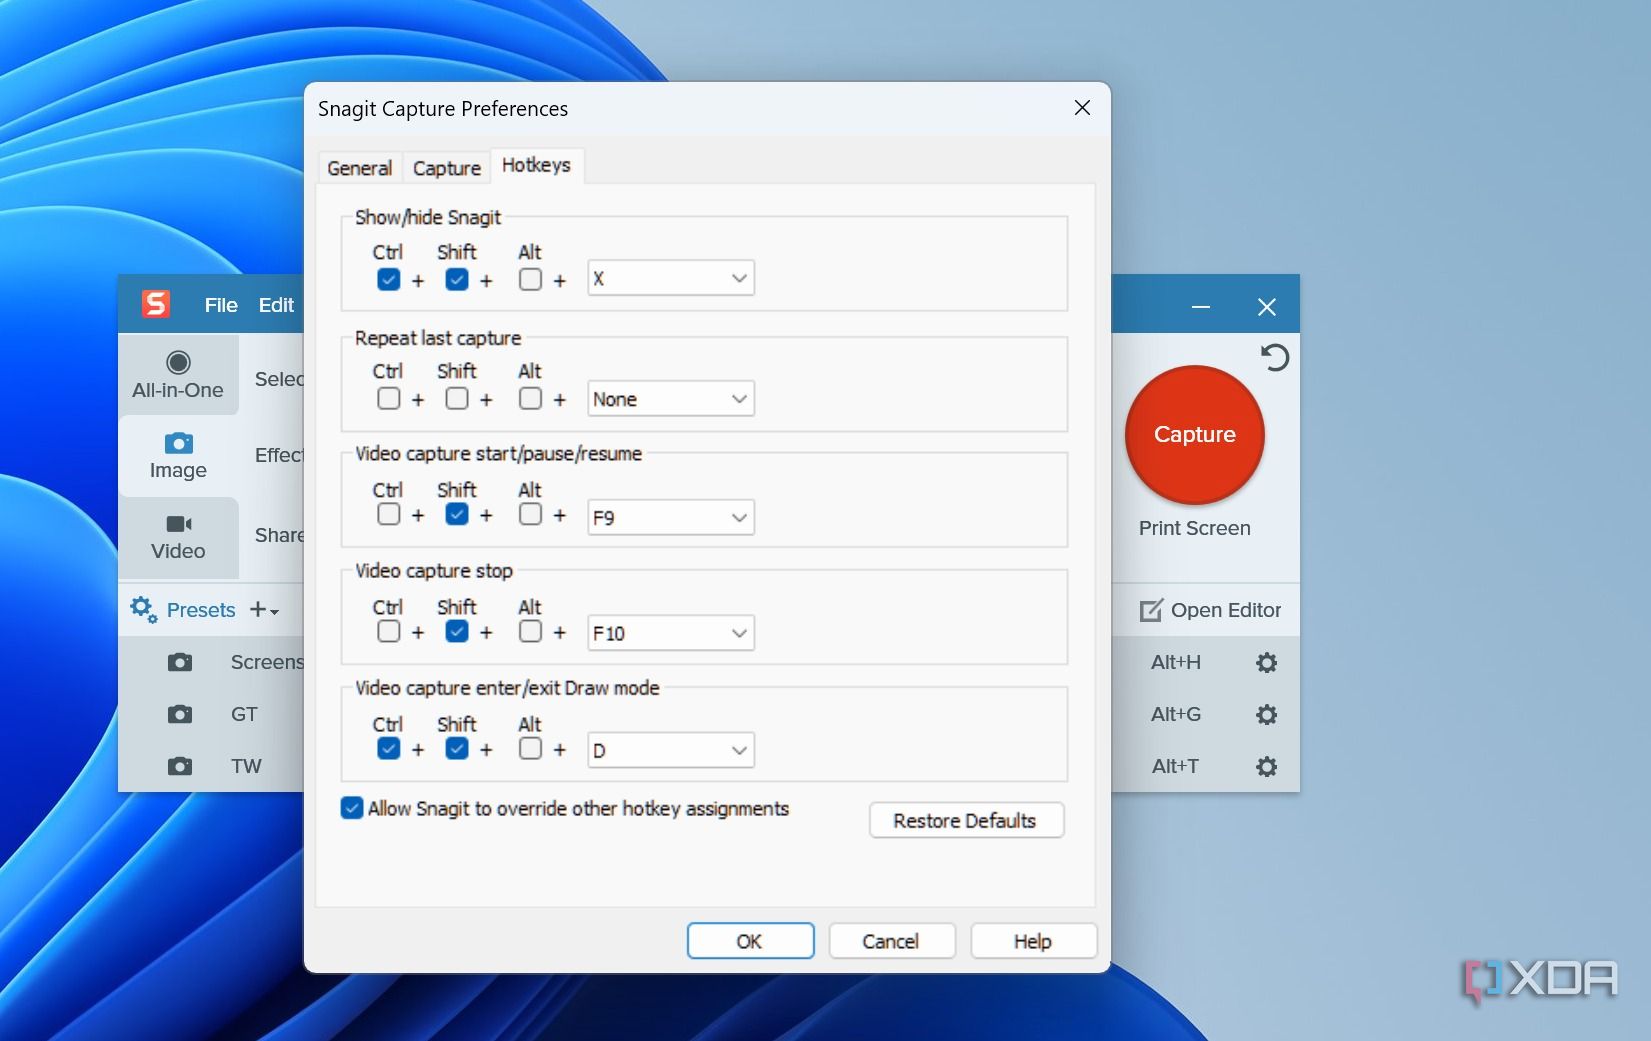Viewport: 1651px width, 1041px height.
Task: Click the circular reset arrow above Capture
Action: click(1275, 358)
